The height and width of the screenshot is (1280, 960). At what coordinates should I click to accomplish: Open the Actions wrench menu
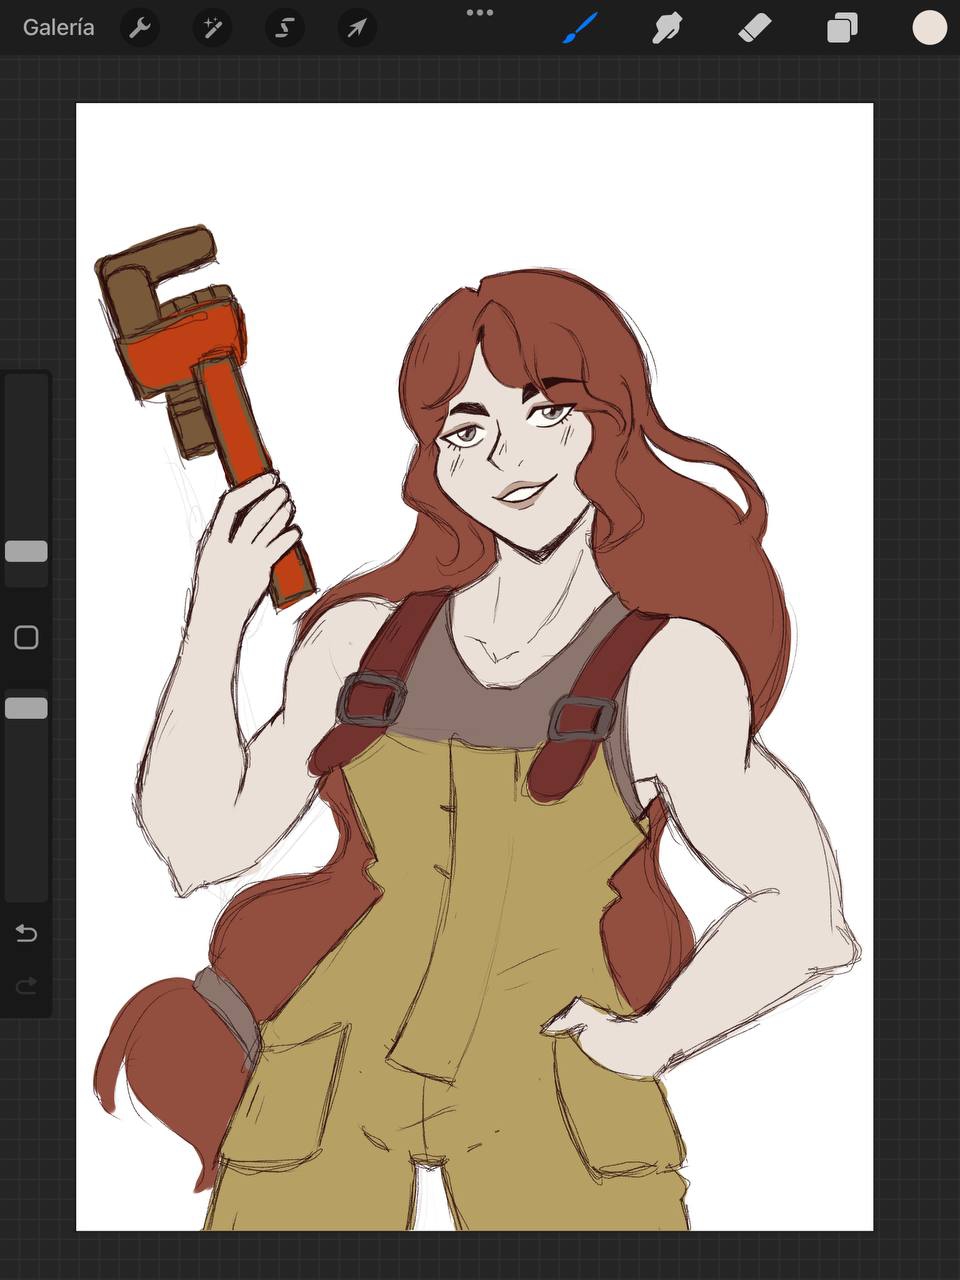pos(140,28)
